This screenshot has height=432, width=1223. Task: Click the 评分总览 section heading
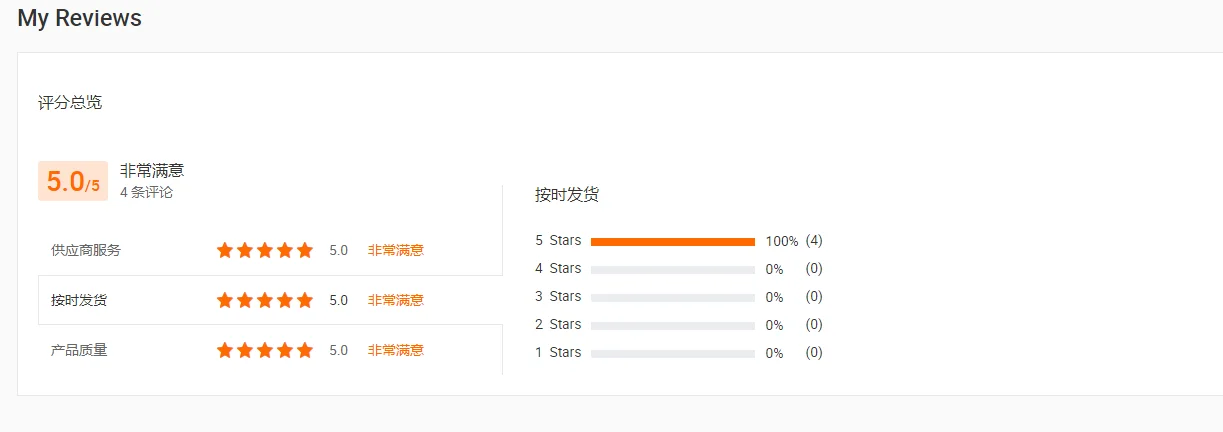[70, 102]
